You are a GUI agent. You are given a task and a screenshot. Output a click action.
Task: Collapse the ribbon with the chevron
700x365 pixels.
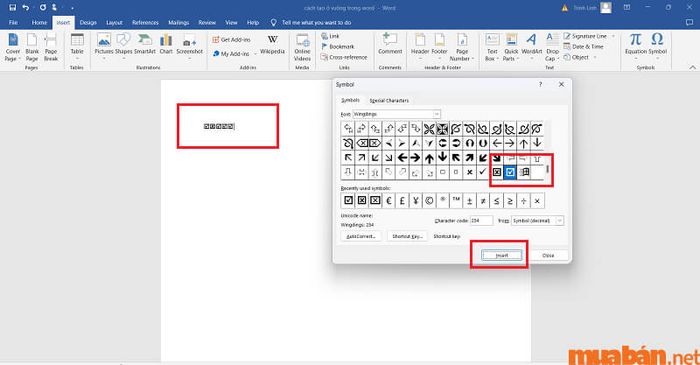pos(692,67)
